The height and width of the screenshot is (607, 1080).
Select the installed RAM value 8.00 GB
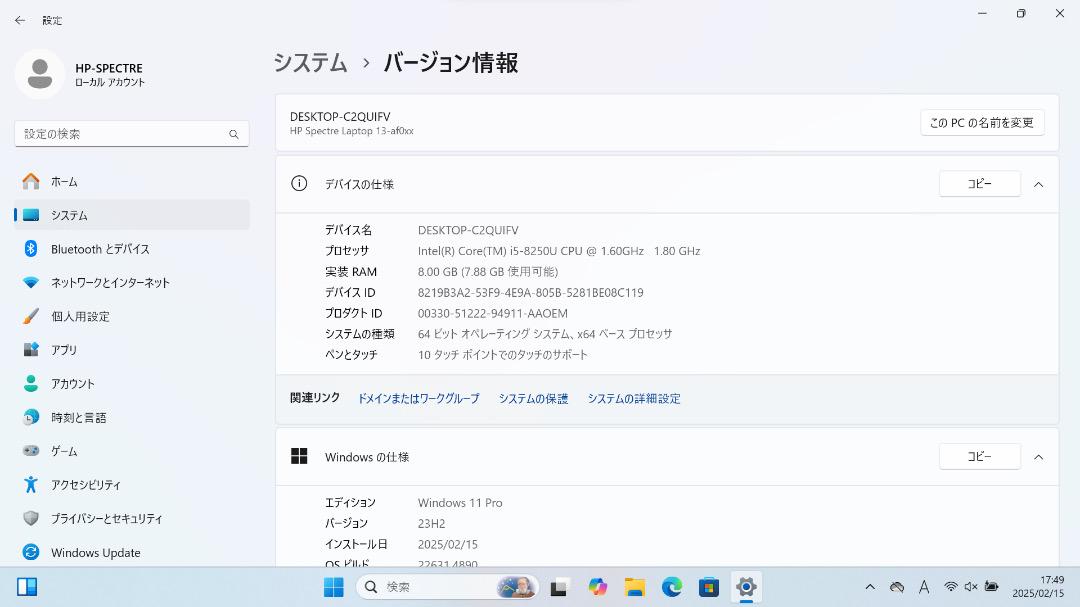click(x=488, y=272)
